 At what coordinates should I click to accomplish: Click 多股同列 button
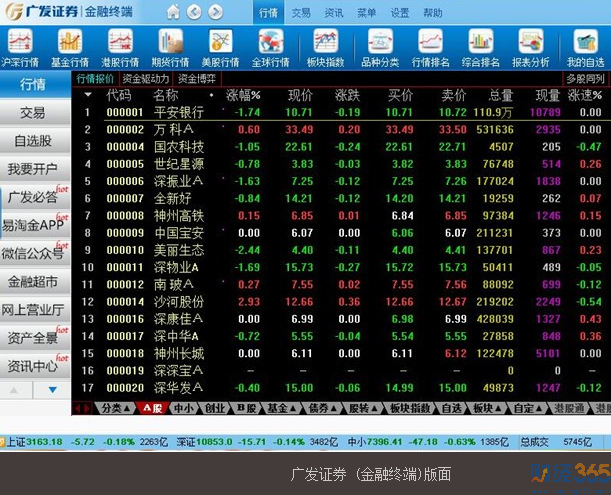coord(585,79)
